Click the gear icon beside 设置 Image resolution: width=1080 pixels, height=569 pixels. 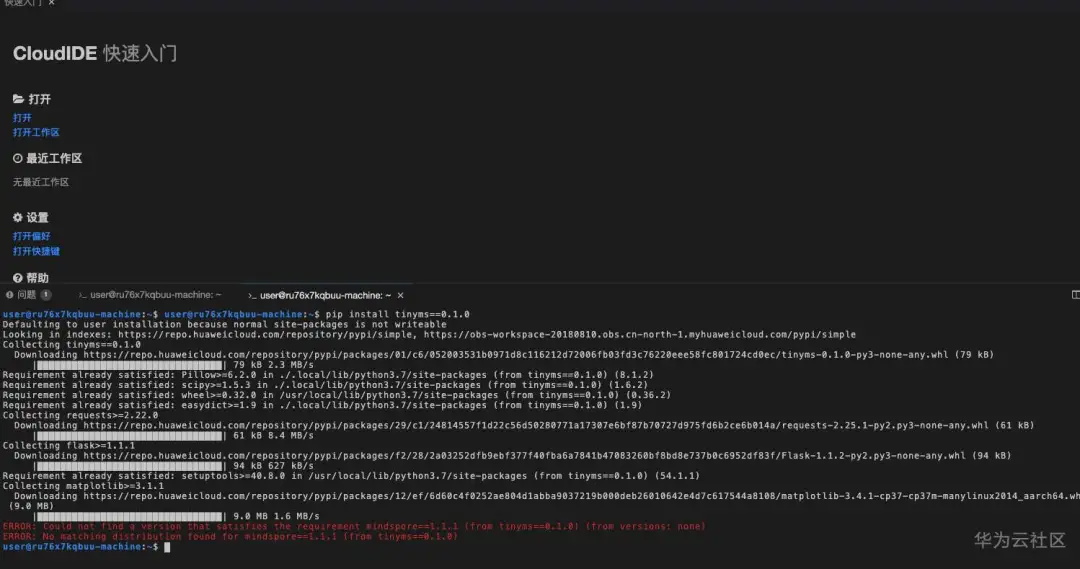pyautogui.click(x=18, y=218)
